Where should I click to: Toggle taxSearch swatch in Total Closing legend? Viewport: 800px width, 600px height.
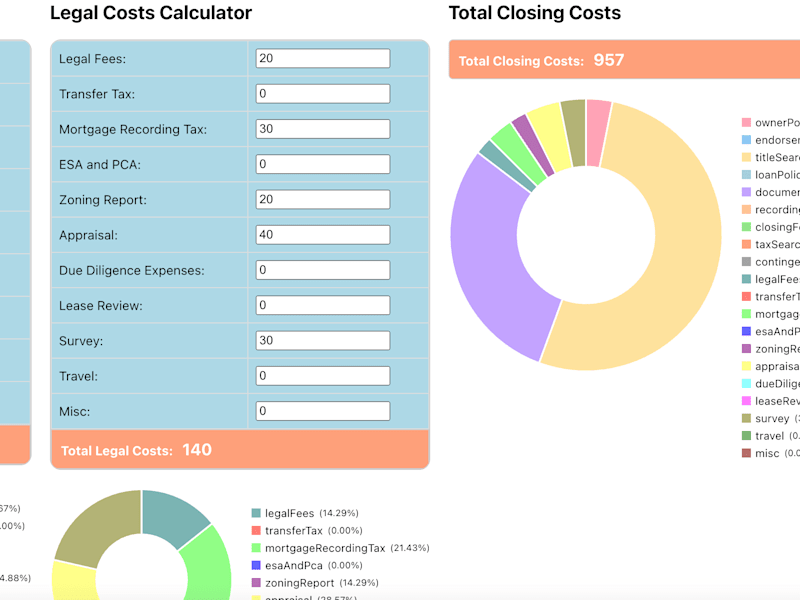pos(746,244)
